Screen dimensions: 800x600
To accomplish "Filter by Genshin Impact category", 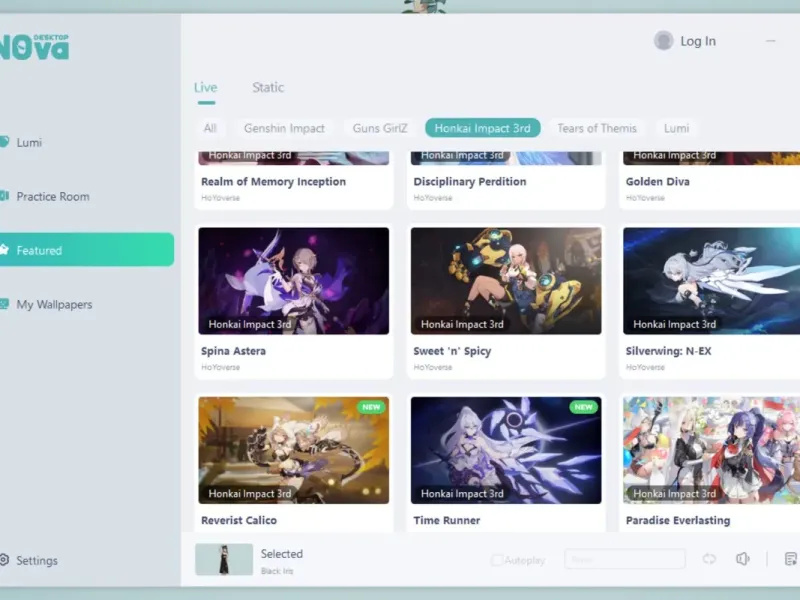I will tap(284, 128).
